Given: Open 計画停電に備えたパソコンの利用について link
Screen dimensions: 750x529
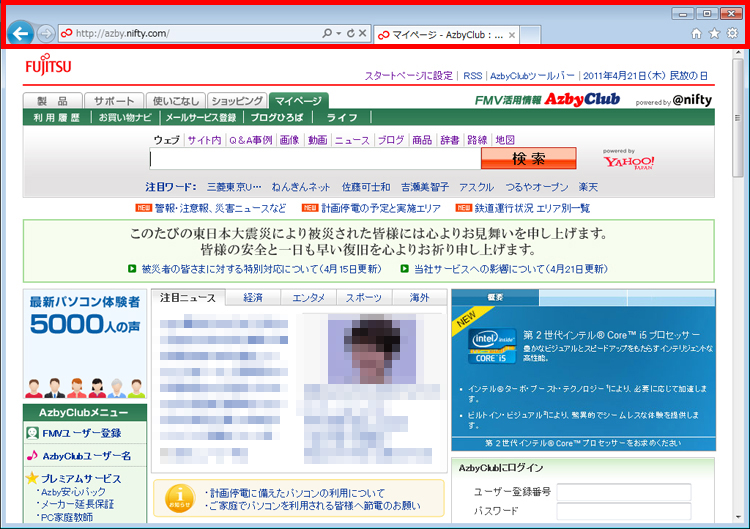Looking at the screenshot, I should click(297, 493).
